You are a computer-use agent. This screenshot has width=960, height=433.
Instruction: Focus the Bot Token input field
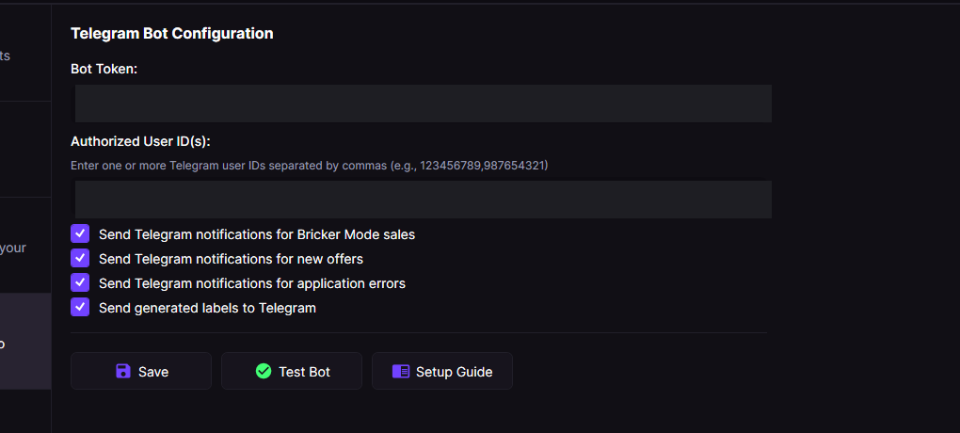423,104
